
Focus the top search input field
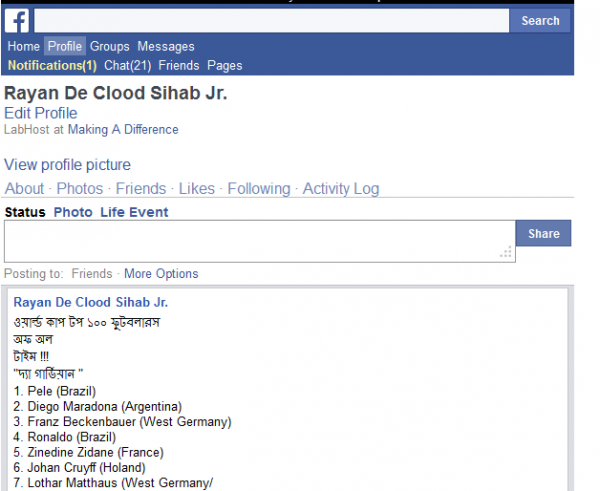pos(271,21)
